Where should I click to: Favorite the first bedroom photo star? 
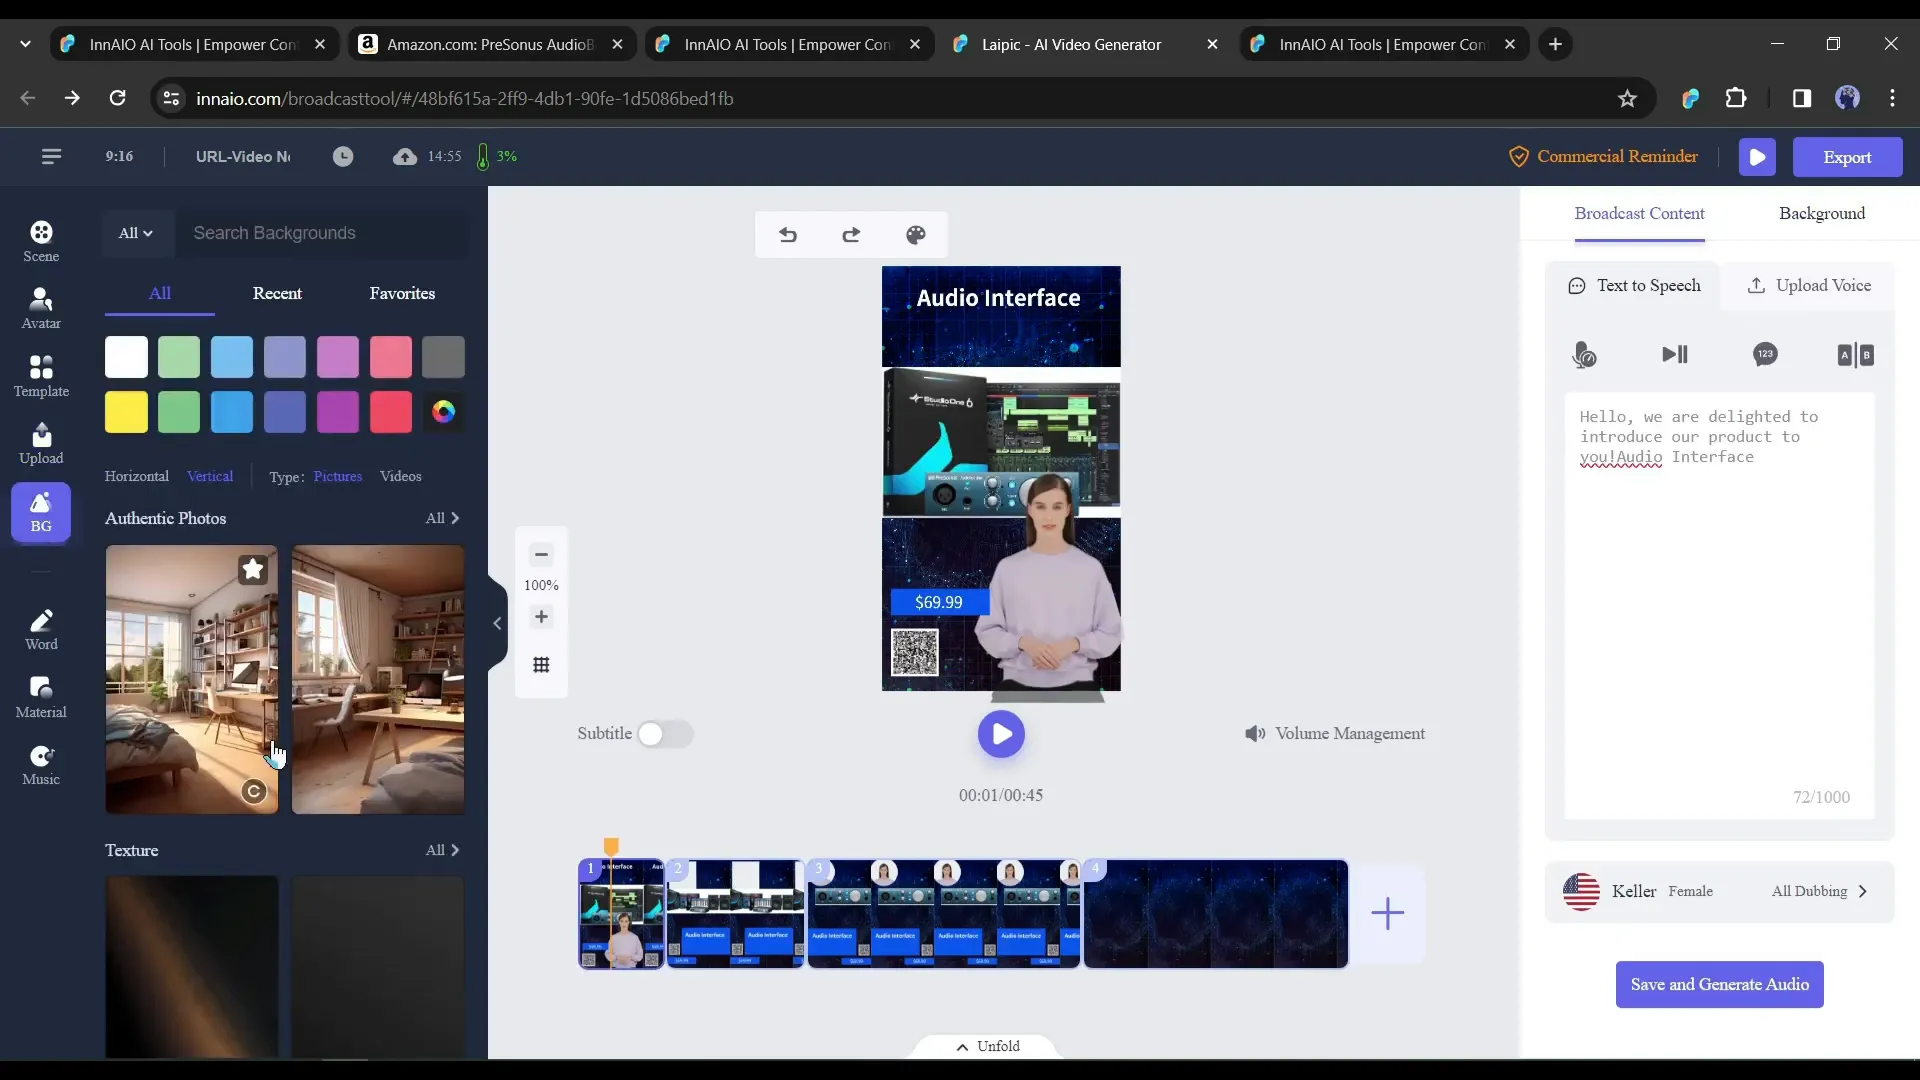(253, 569)
